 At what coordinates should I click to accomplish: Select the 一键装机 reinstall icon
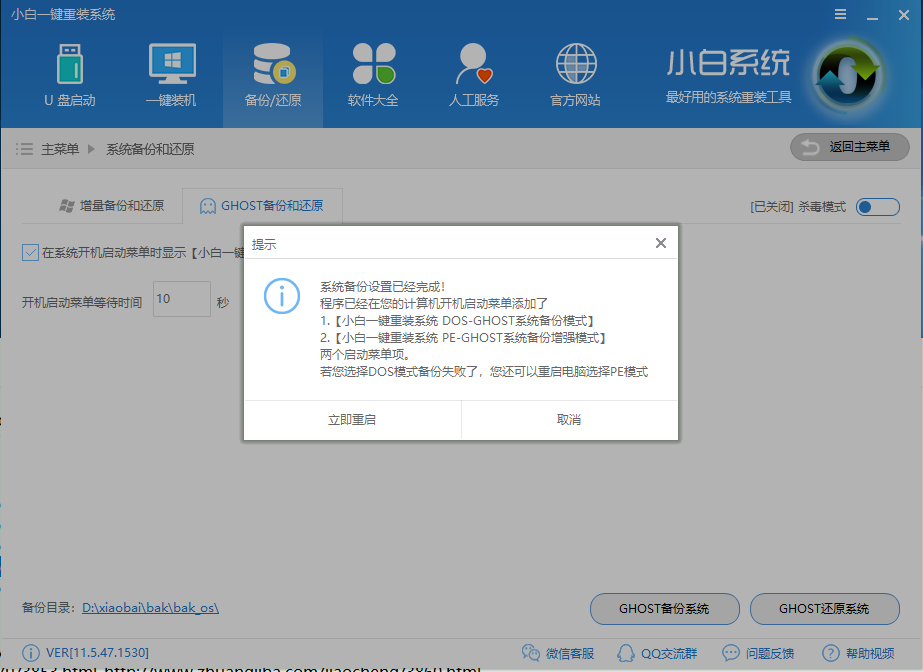171,75
